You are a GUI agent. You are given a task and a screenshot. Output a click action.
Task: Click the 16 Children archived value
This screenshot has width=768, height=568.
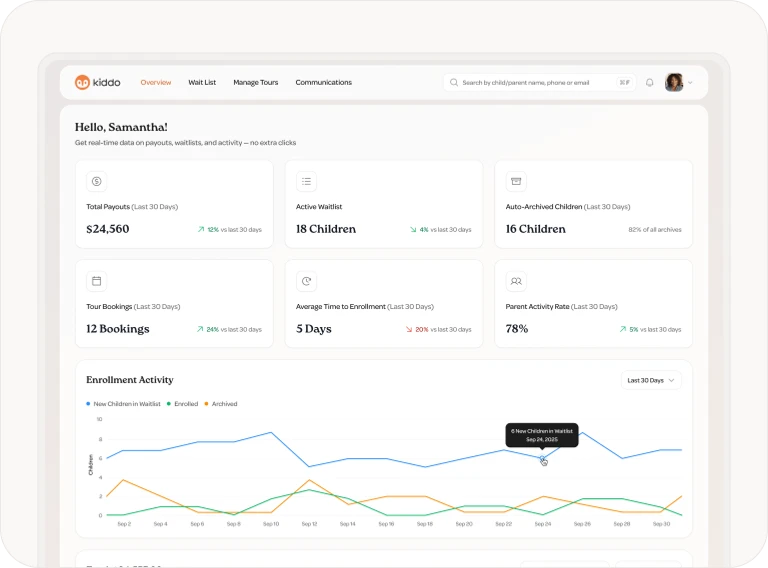click(535, 229)
